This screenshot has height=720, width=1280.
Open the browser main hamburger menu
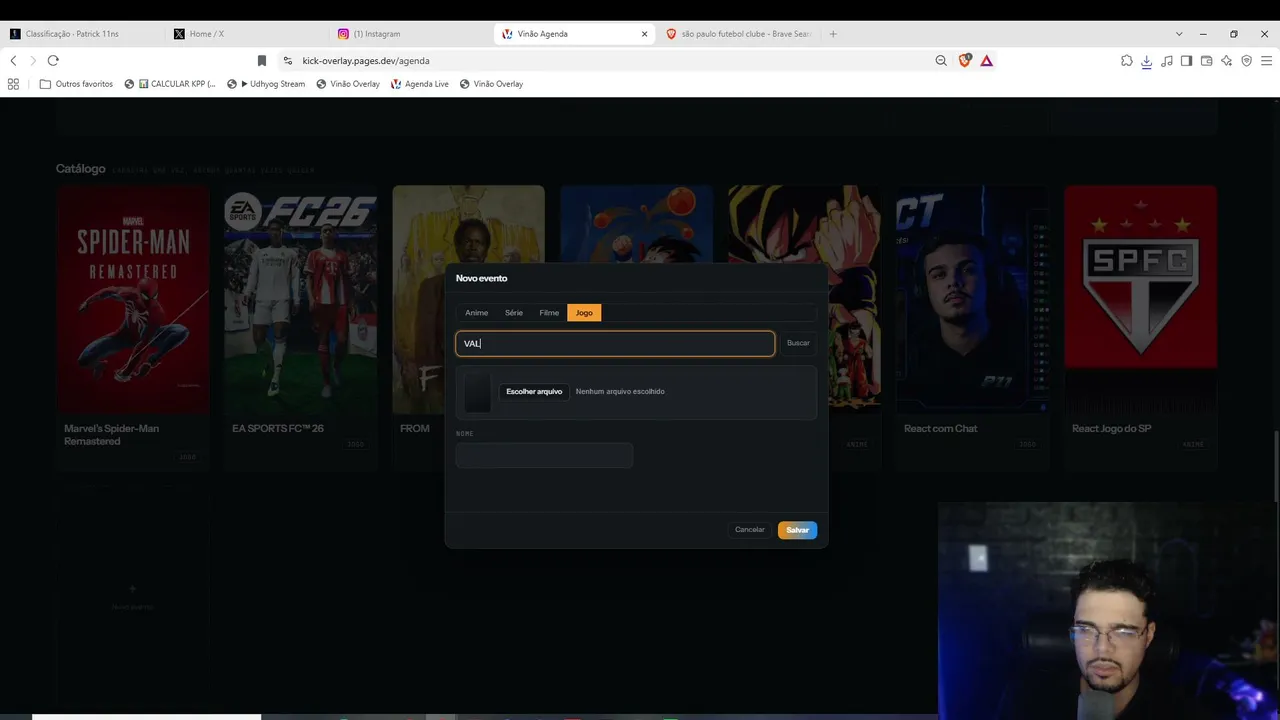pyautogui.click(x=1267, y=61)
